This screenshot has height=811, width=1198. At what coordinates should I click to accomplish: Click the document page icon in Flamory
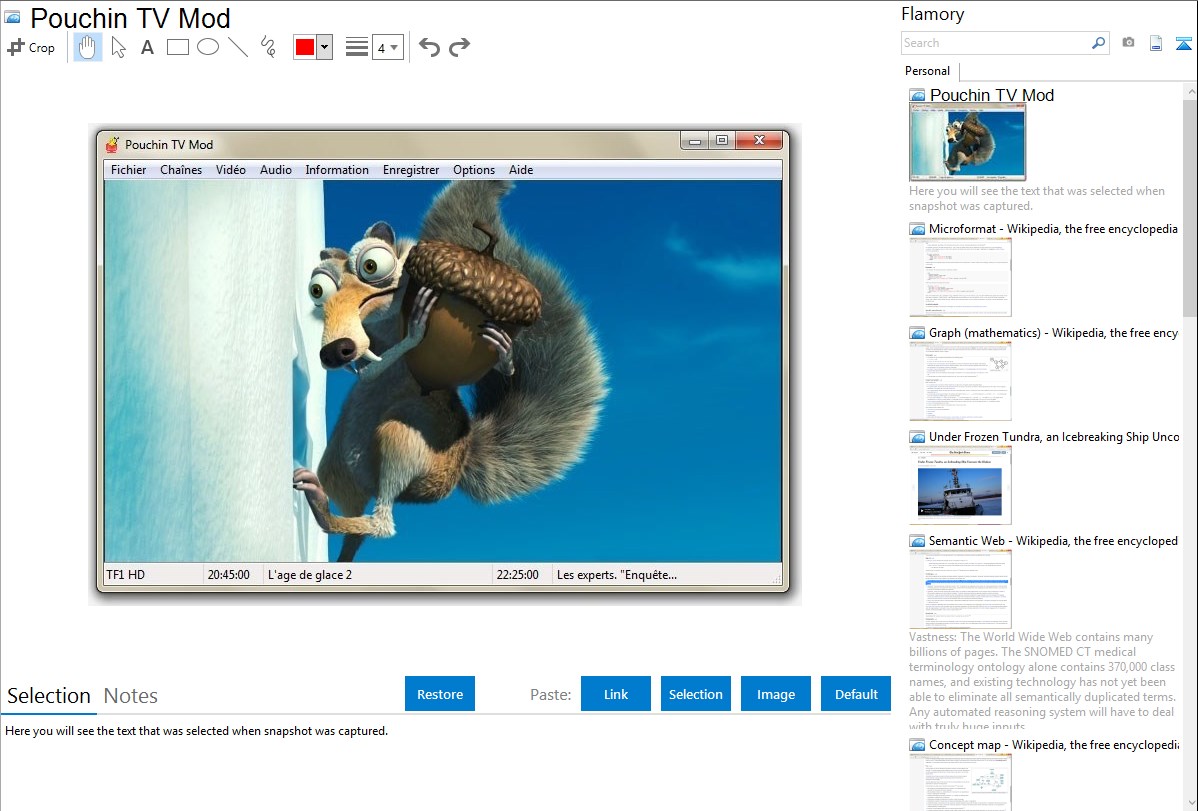pos(1156,43)
